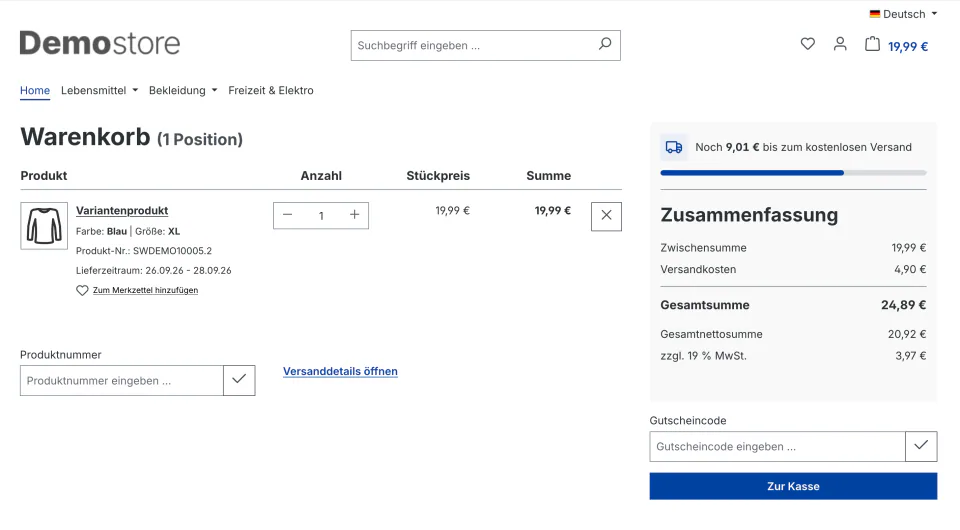Focus the Gutscheincode eingeben field
This screenshot has width=960, height=530.
click(x=778, y=446)
